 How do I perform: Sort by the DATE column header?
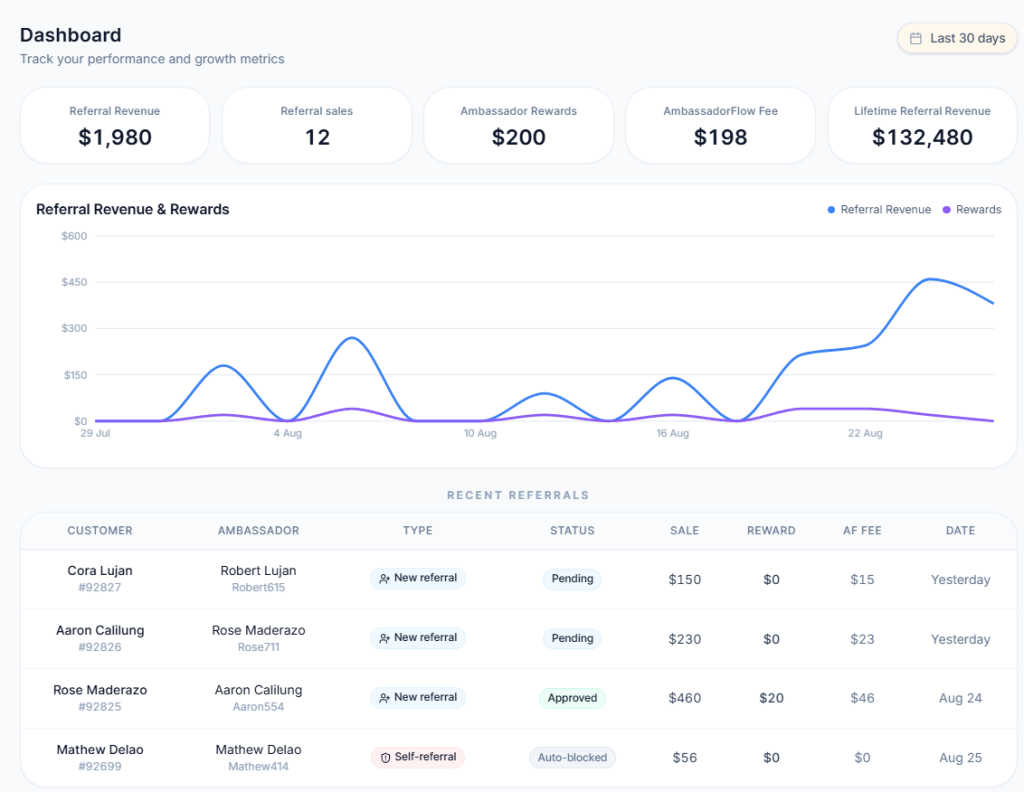[961, 531]
